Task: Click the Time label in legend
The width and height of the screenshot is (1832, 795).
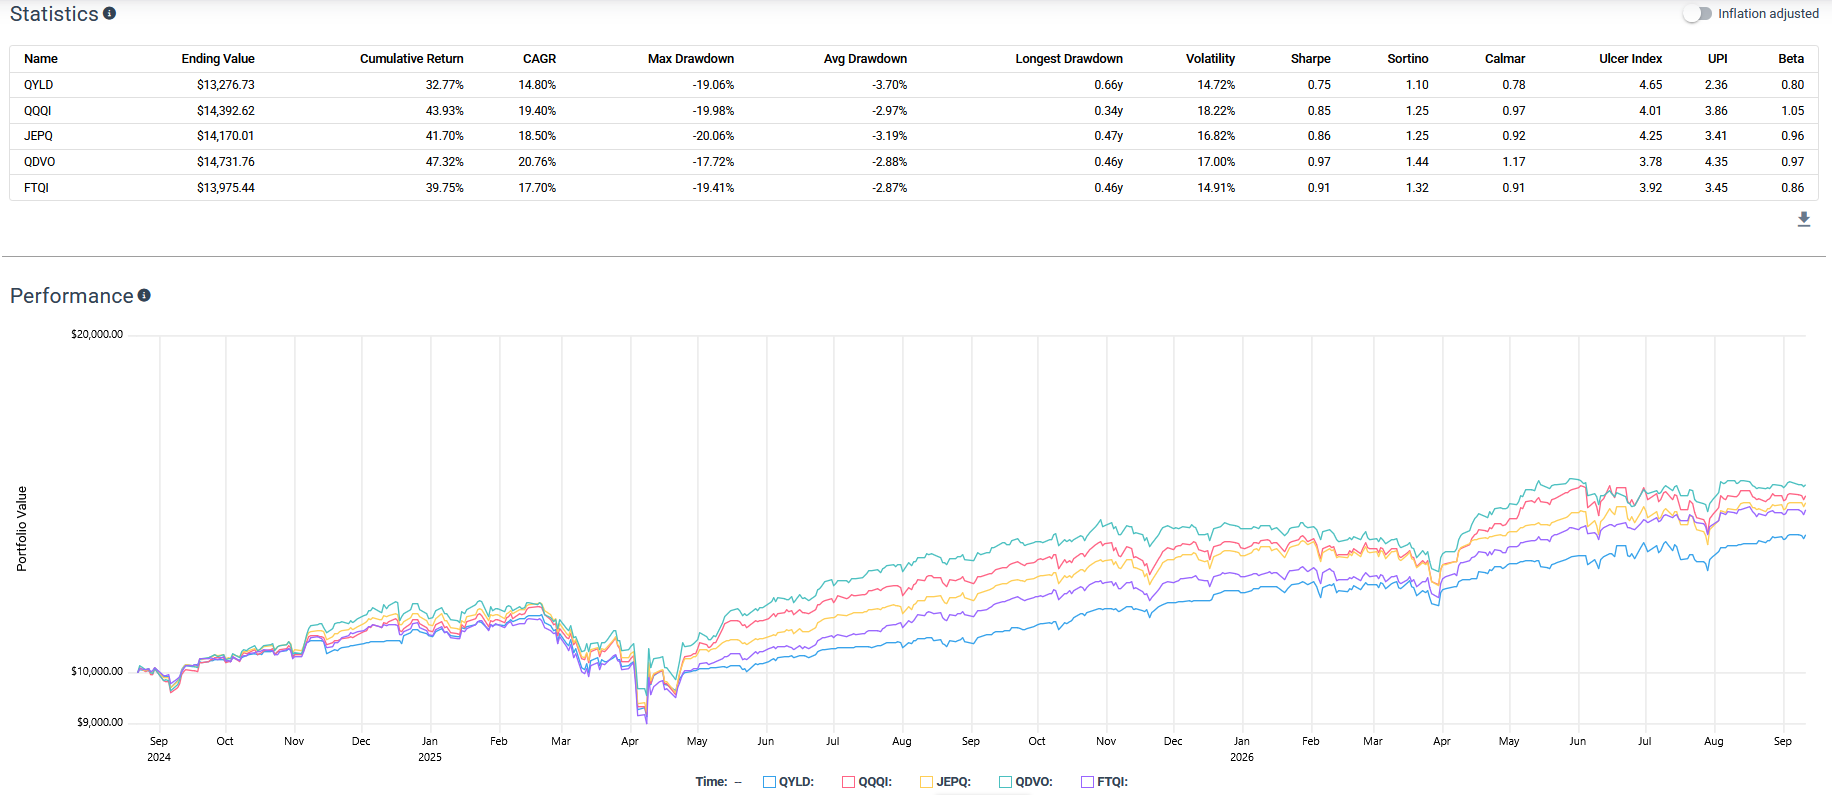Action: point(712,782)
